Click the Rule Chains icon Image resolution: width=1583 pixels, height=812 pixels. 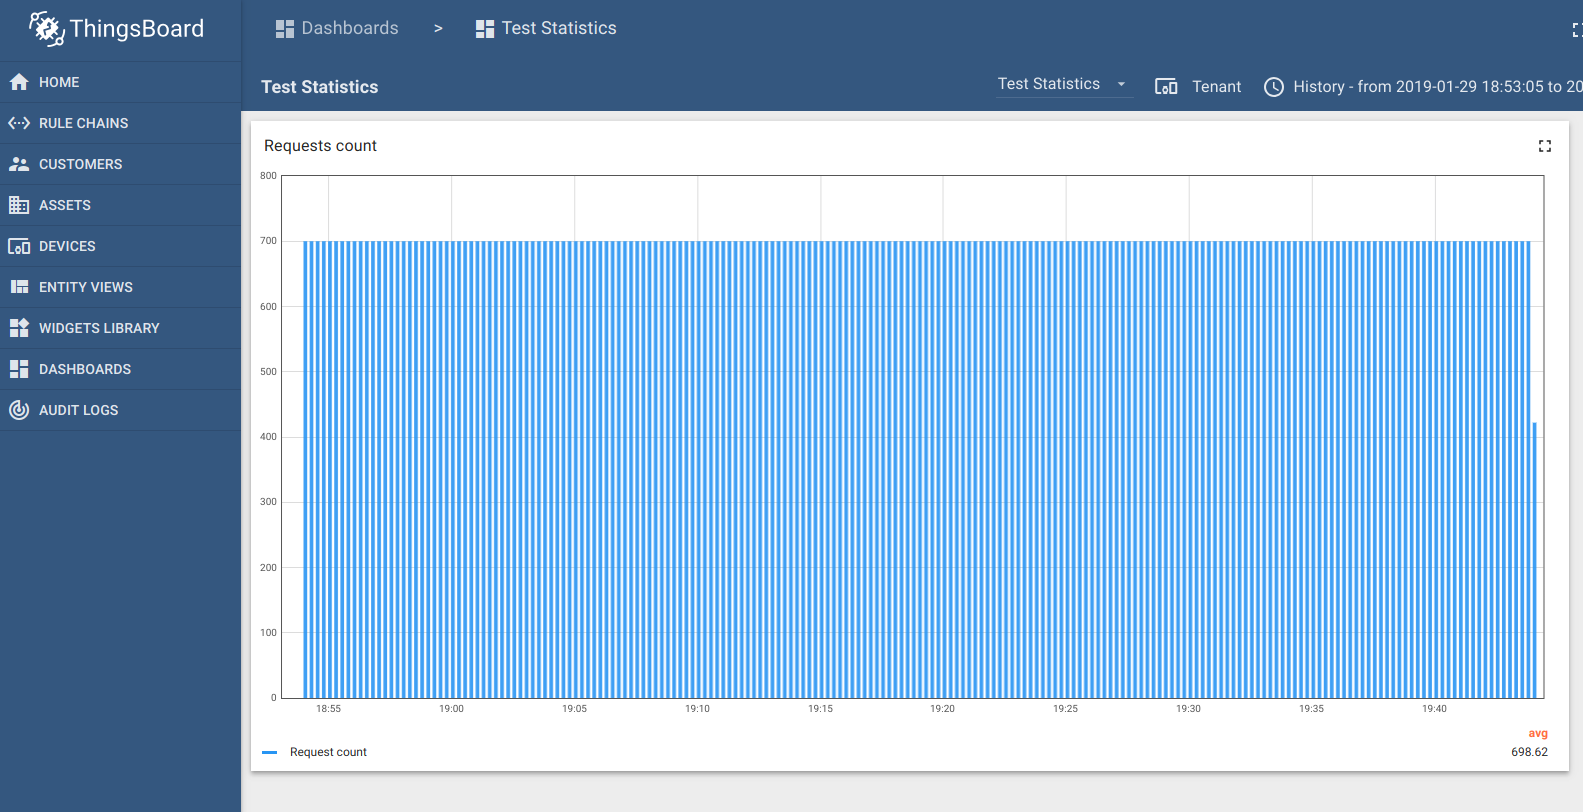pyautogui.click(x=19, y=123)
